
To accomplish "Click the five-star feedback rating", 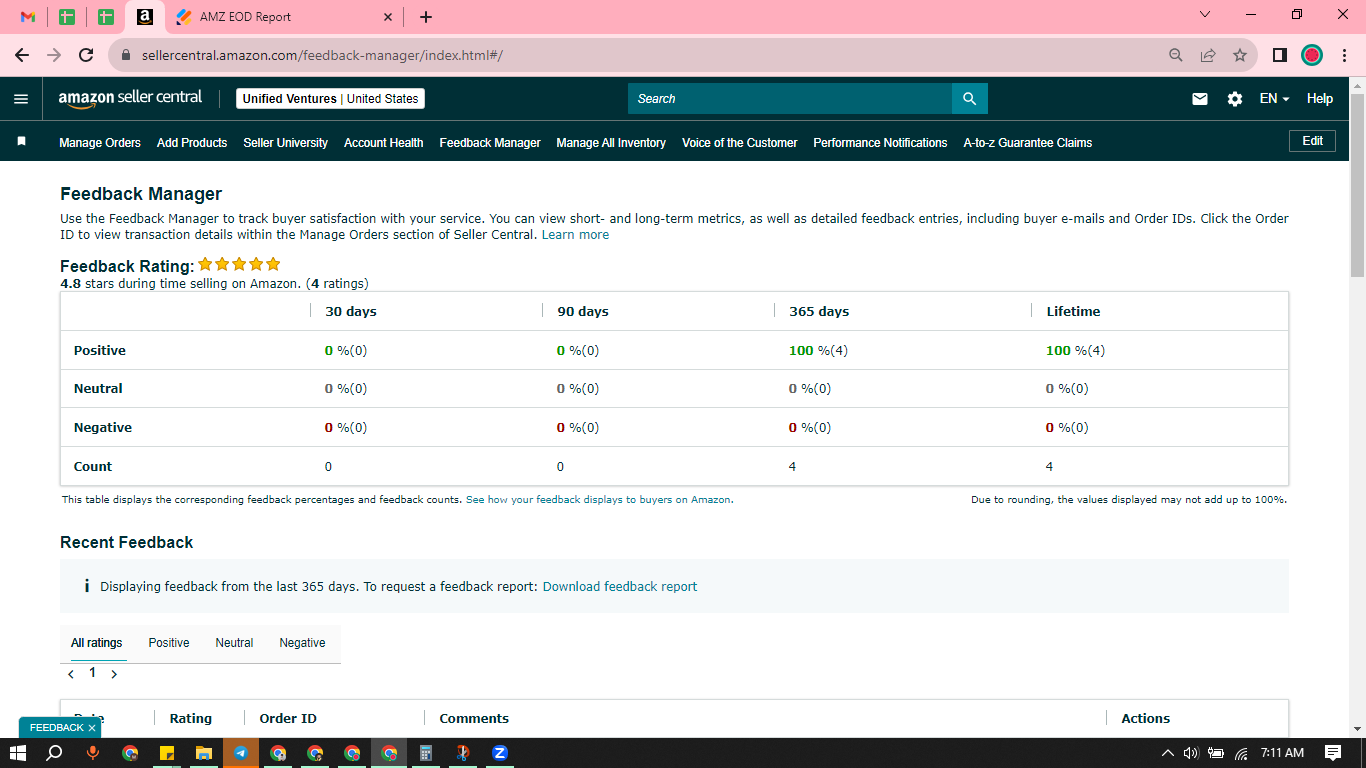I will click(239, 265).
